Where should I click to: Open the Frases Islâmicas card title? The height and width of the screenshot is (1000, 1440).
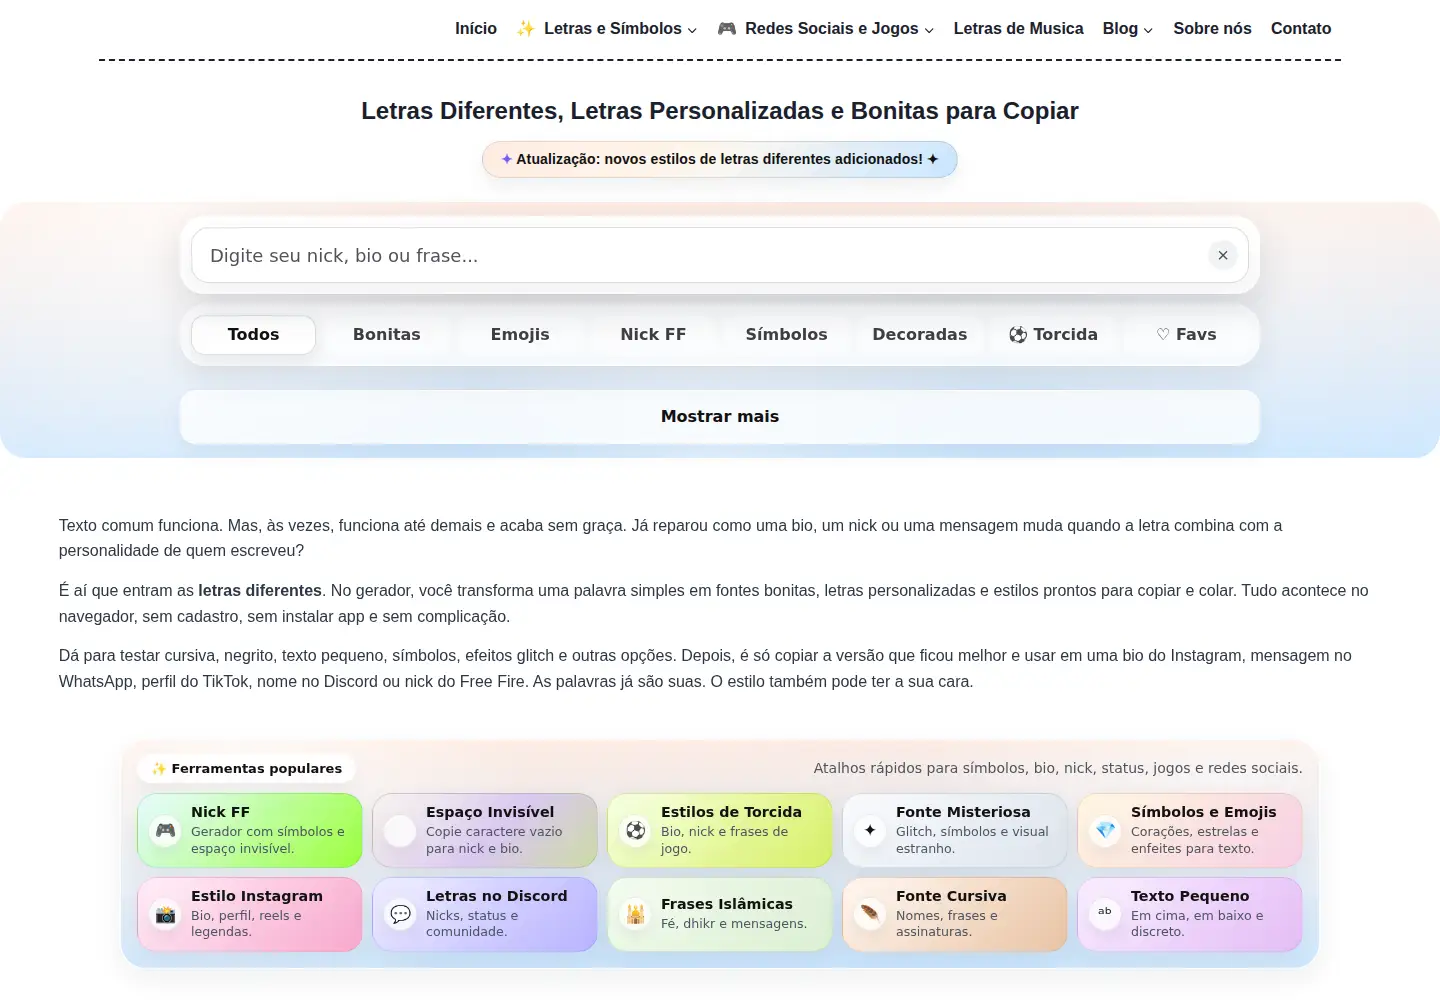pos(727,904)
